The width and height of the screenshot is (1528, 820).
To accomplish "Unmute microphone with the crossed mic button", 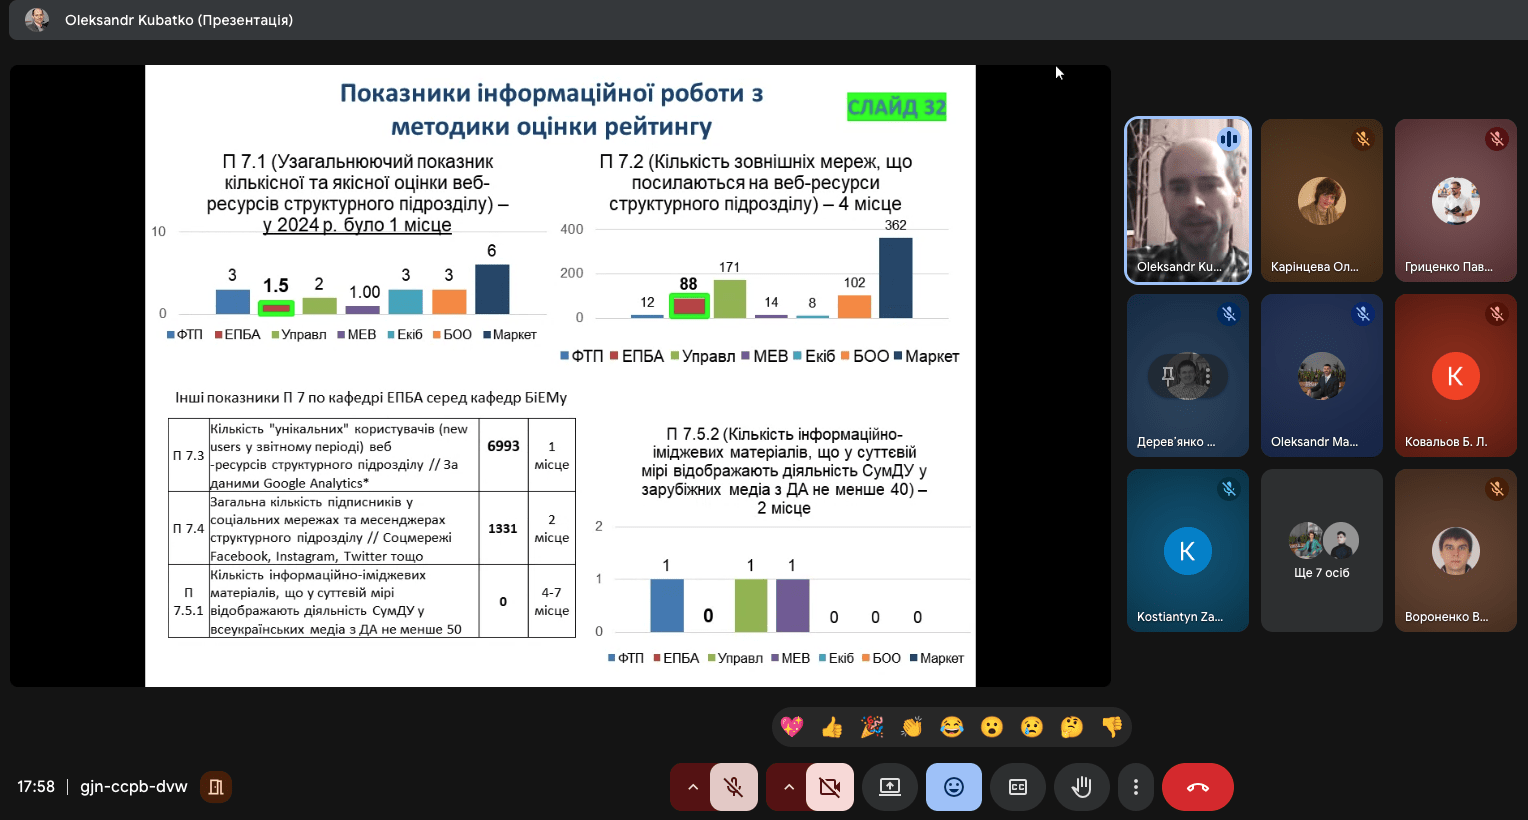I will tap(734, 787).
